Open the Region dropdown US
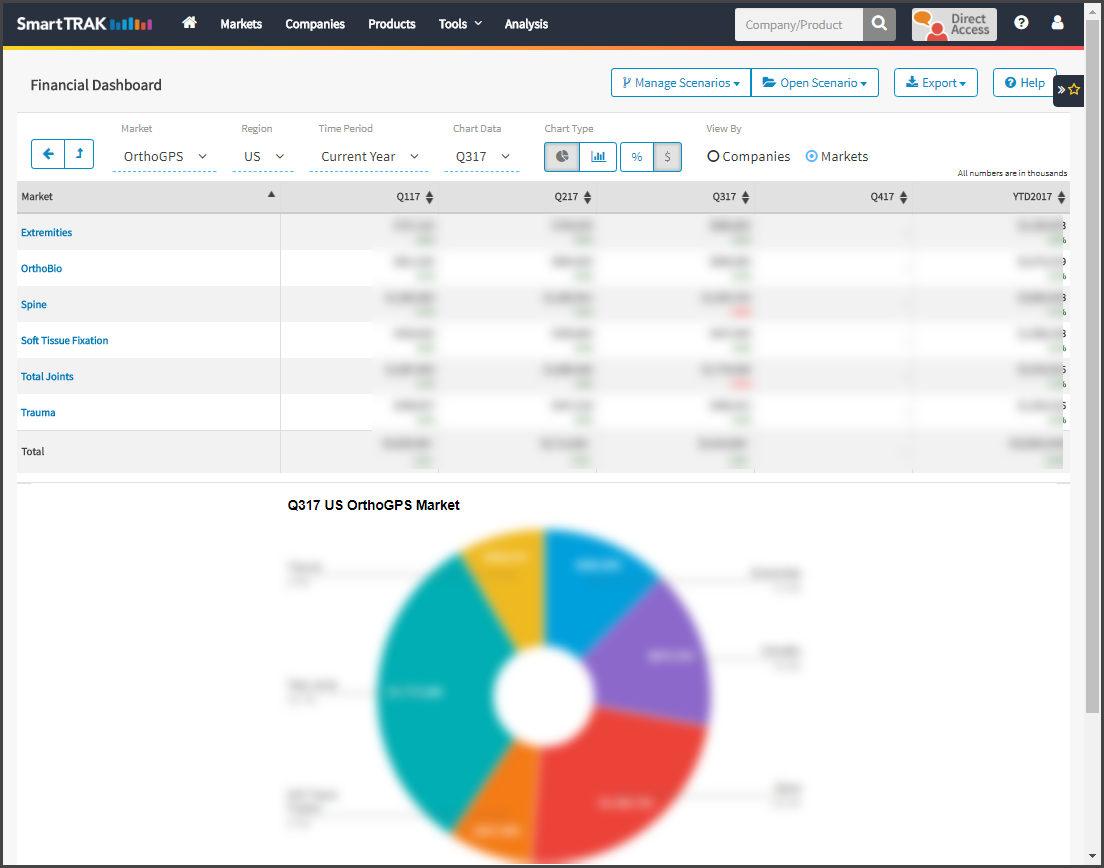 click(x=263, y=156)
